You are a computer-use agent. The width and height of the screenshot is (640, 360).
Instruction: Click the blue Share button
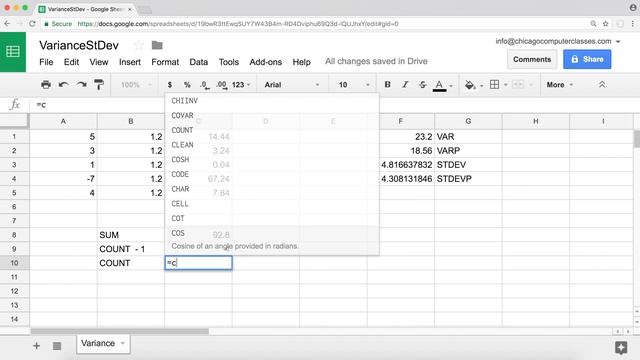click(x=587, y=59)
